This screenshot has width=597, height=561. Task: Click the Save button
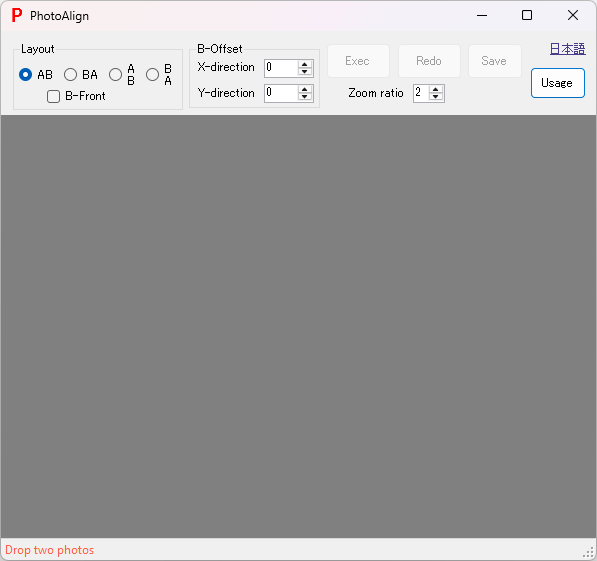pos(495,61)
